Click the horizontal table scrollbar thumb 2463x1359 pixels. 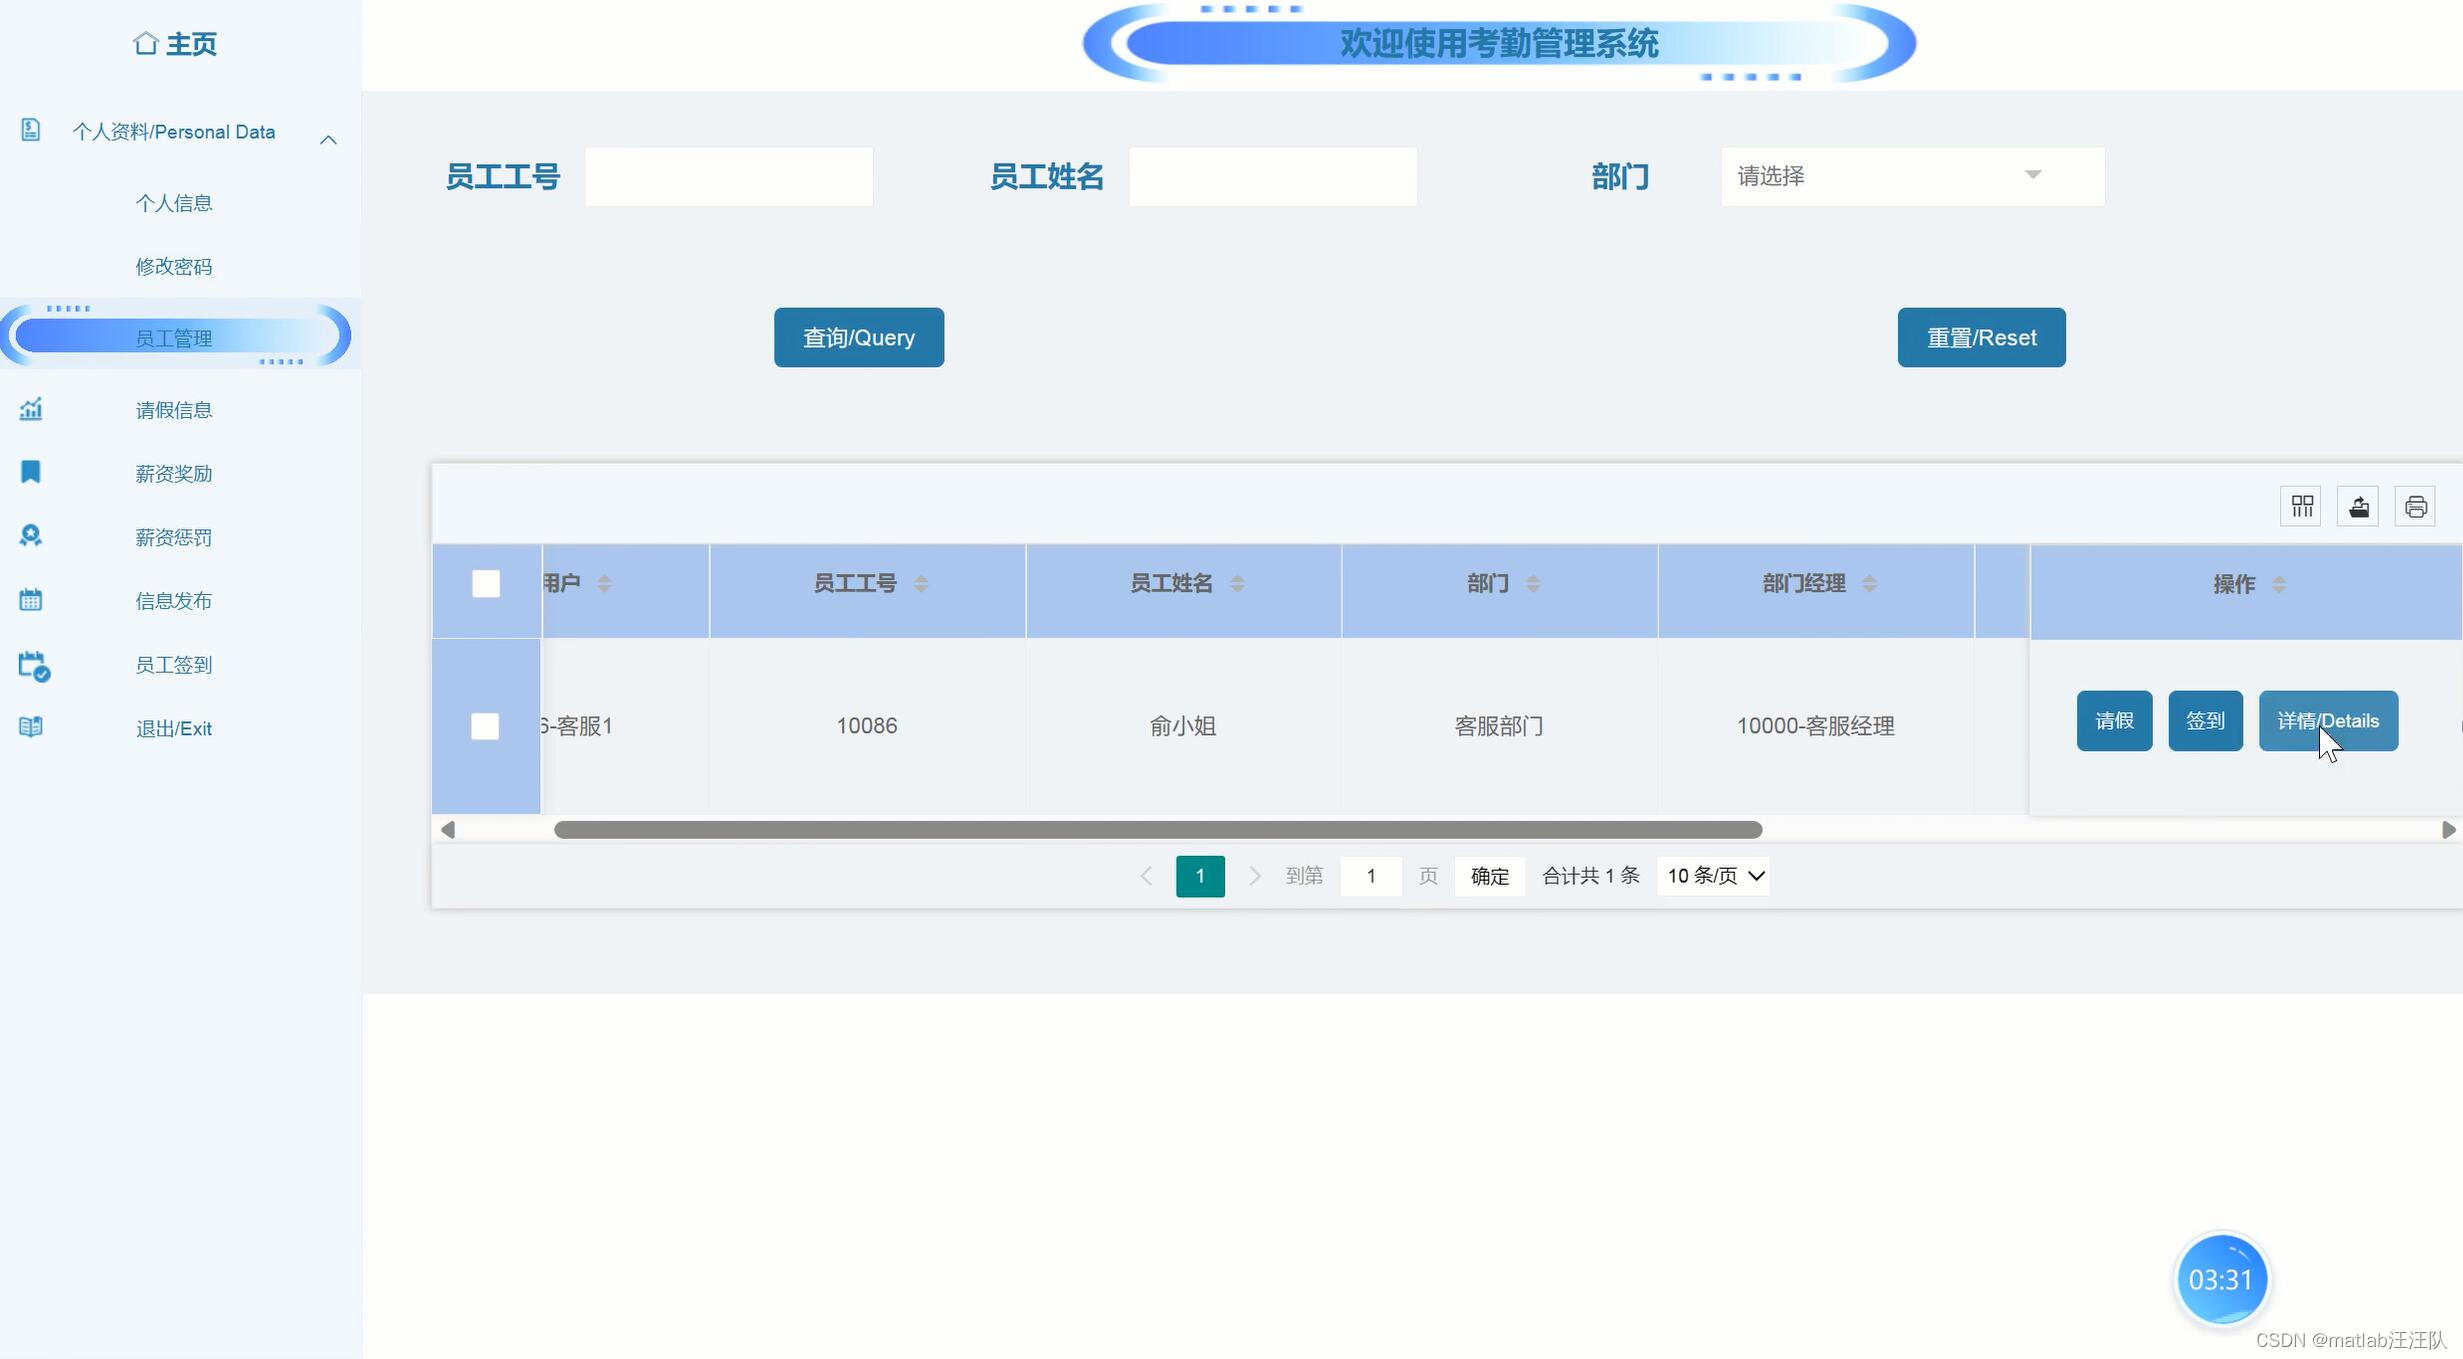pyautogui.click(x=1157, y=830)
